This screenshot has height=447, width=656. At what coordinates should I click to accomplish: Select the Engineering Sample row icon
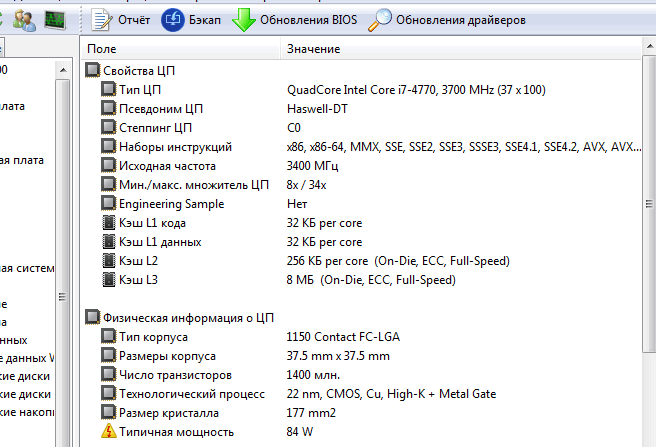coord(108,203)
